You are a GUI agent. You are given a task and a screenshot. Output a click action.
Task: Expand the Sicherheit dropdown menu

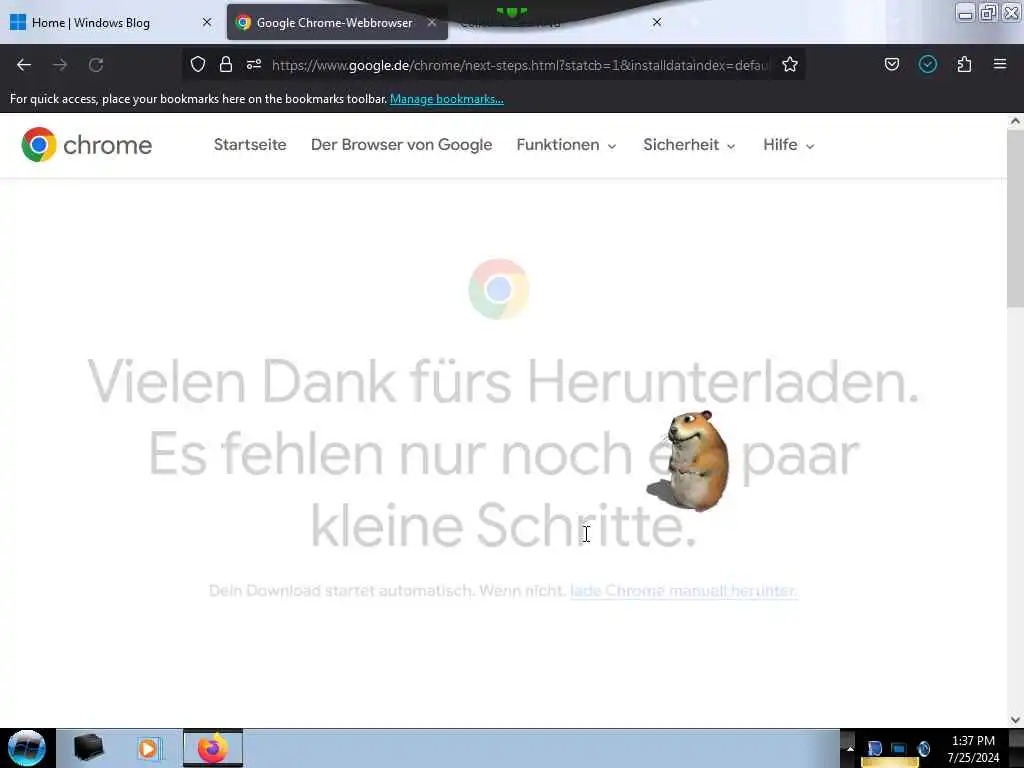689,144
